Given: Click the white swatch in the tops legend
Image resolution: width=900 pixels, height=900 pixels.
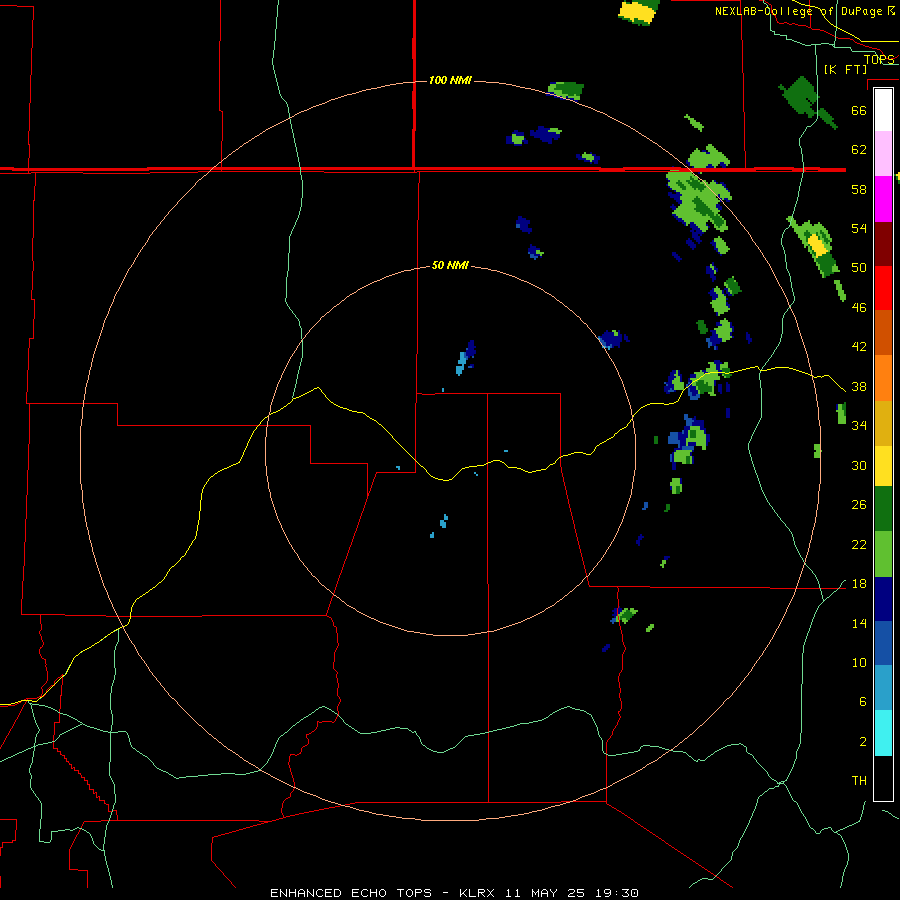Looking at the screenshot, I should 883,110.
